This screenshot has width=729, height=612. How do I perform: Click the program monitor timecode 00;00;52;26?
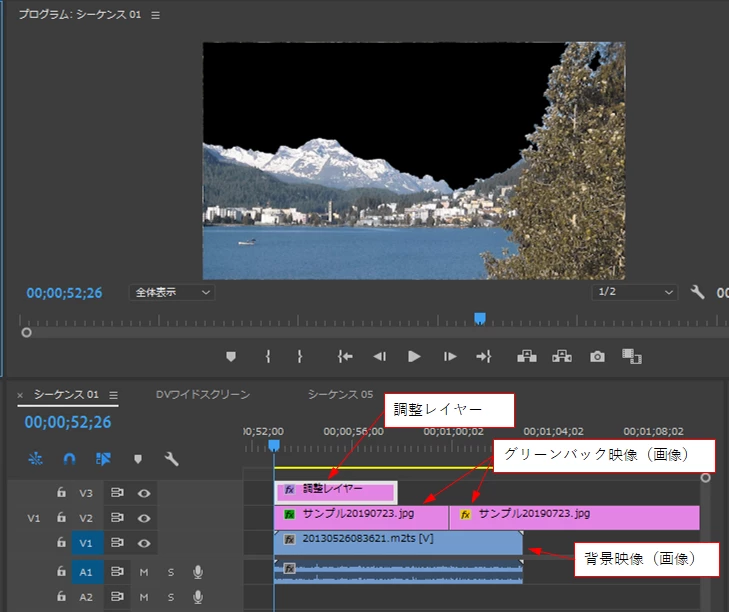click(64, 293)
